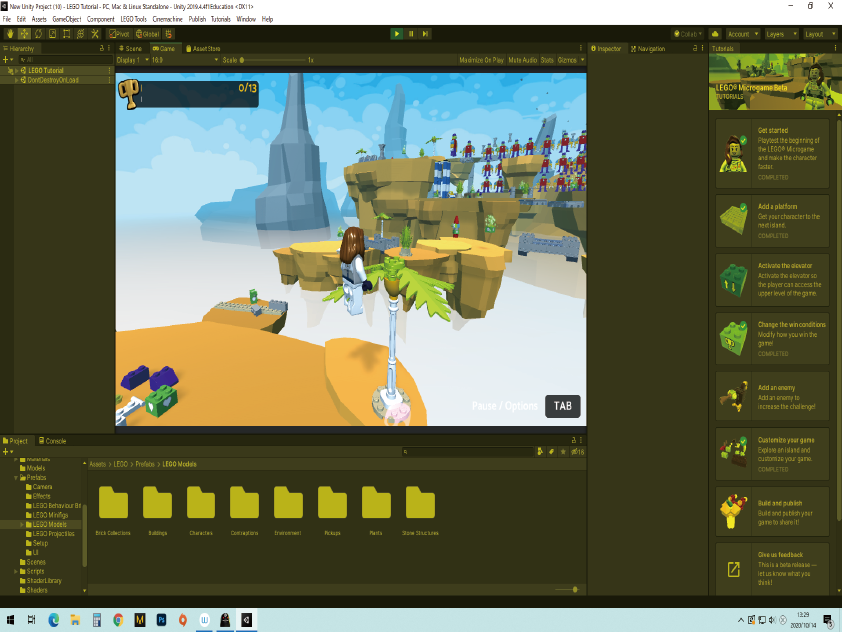Select the combined Transform tool
The height and width of the screenshot is (633, 842).
(81, 34)
